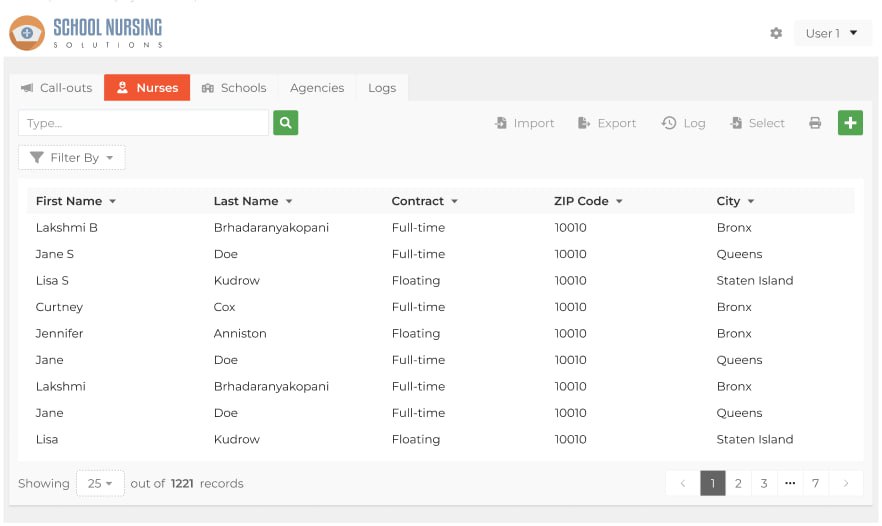Open settings via the gear icon

pos(776,33)
